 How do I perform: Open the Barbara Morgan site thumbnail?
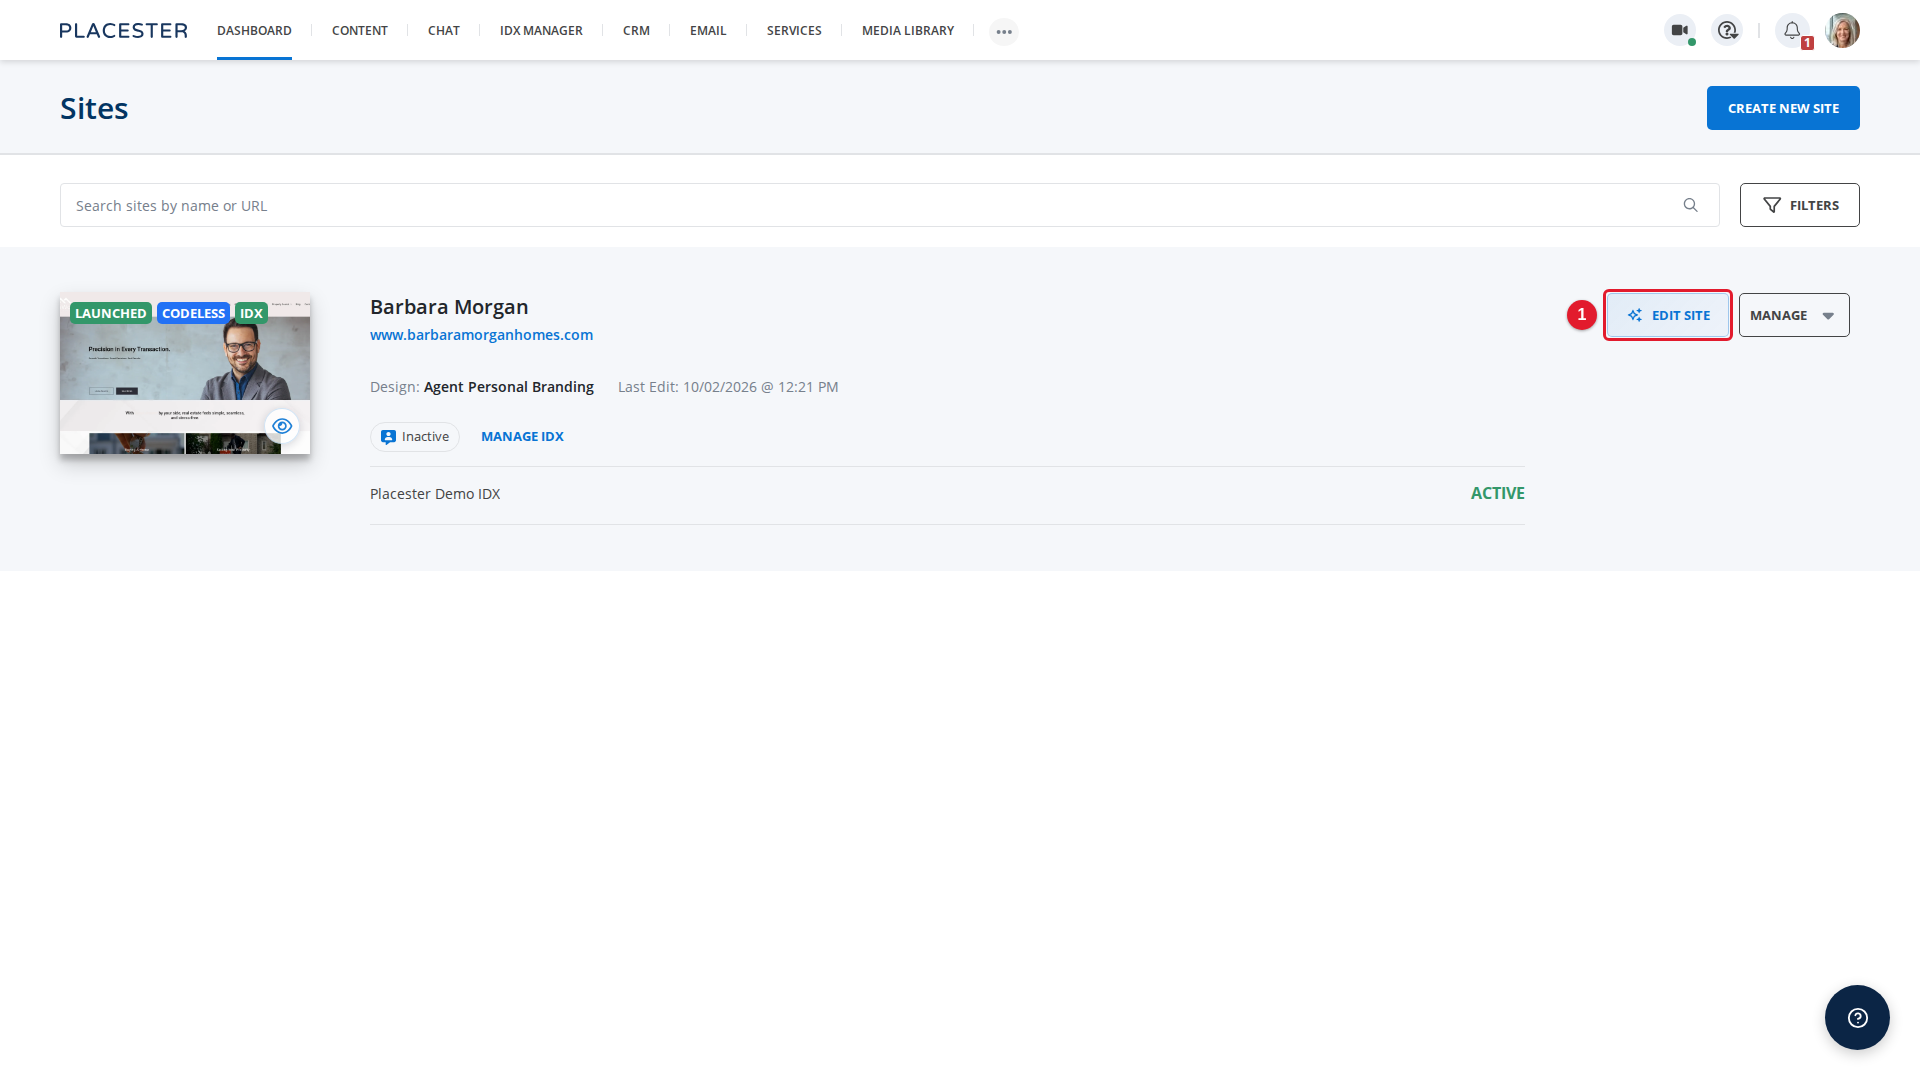pos(185,374)
